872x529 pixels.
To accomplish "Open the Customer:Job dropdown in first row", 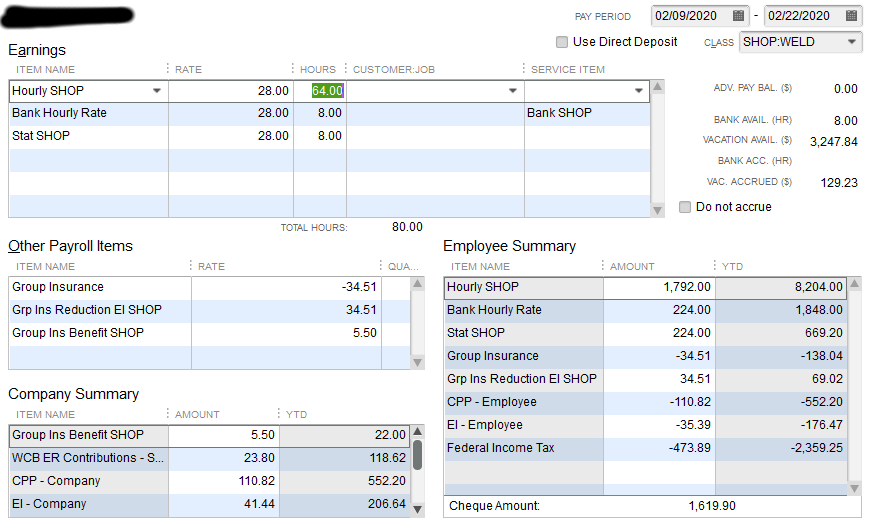I will 512,91.
